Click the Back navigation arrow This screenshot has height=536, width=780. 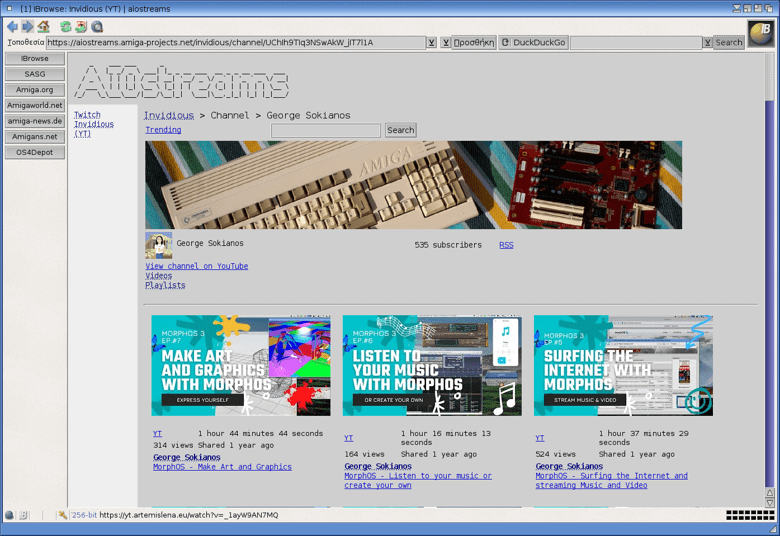[x=12, y=27]
